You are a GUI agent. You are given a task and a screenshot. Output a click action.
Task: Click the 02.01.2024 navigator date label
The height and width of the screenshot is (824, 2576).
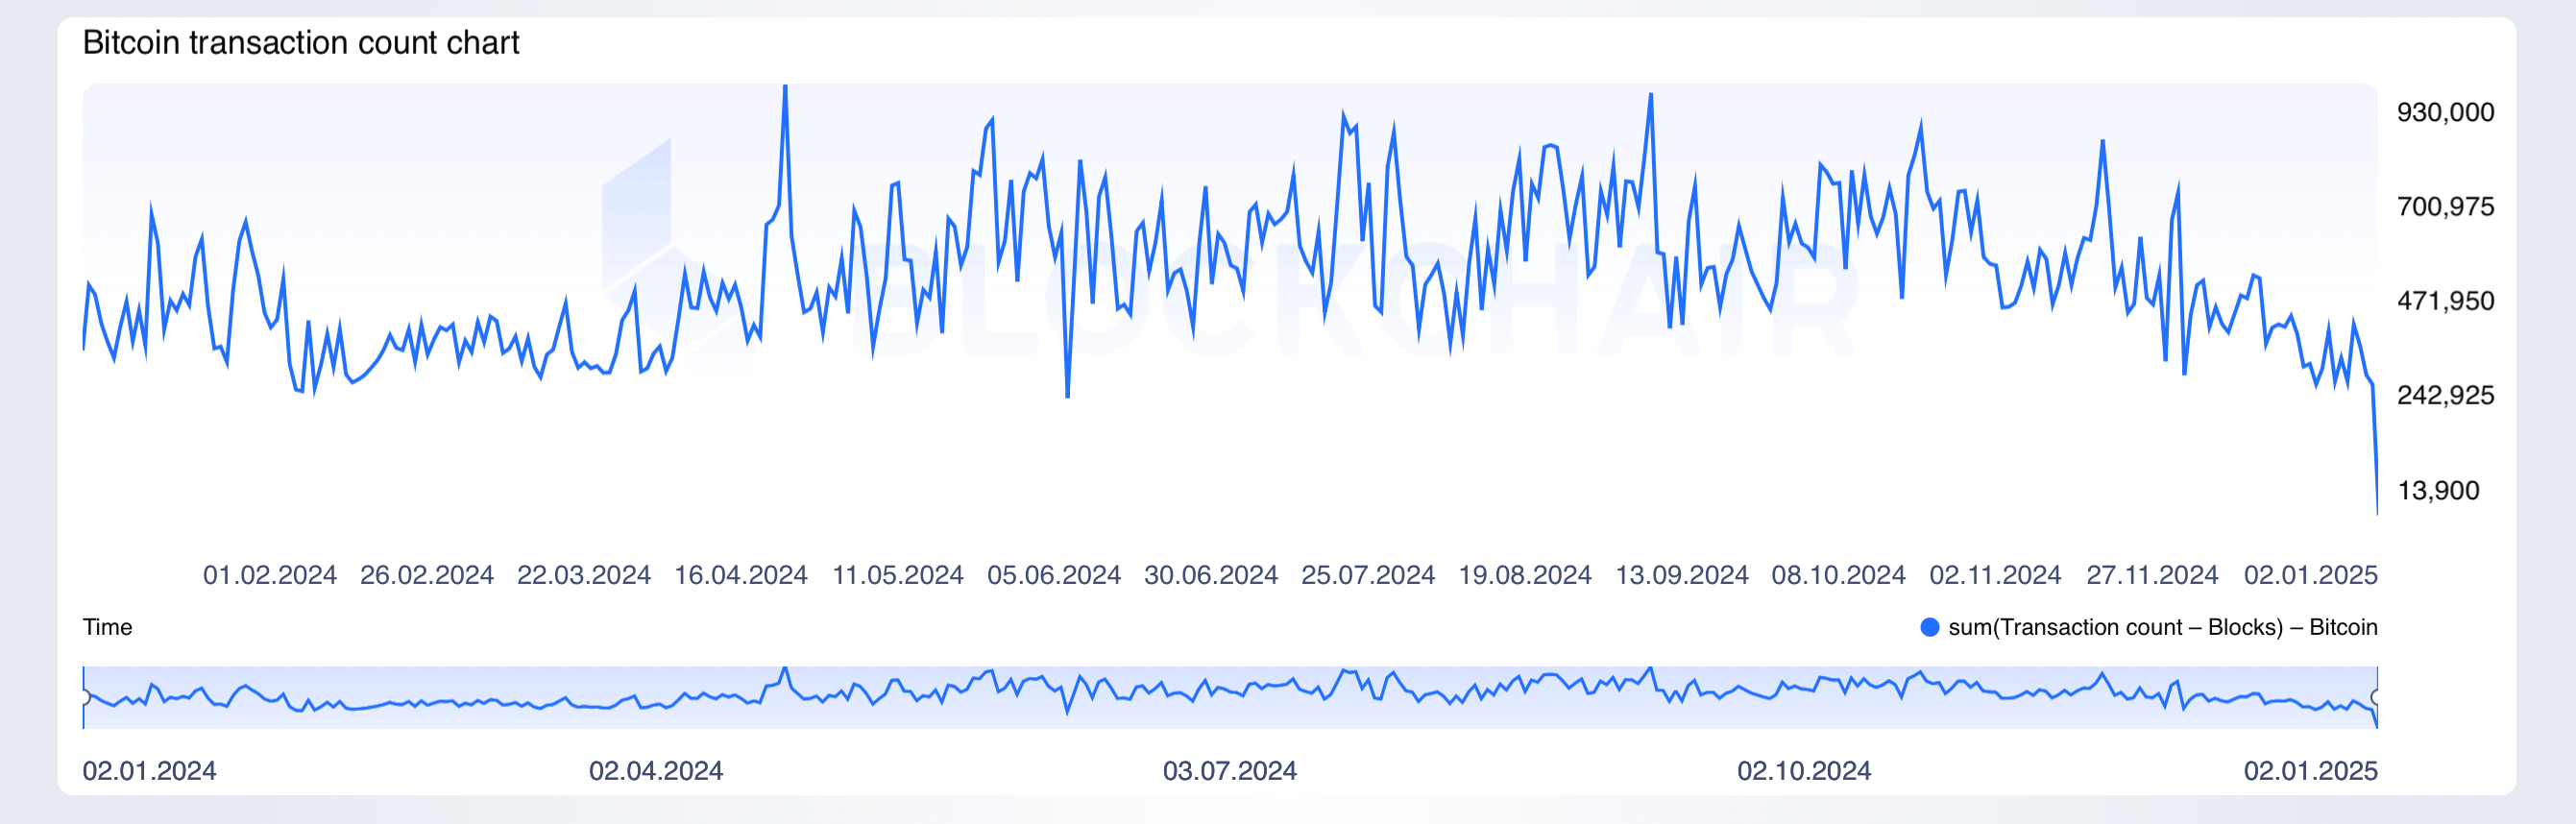[149, 771]
